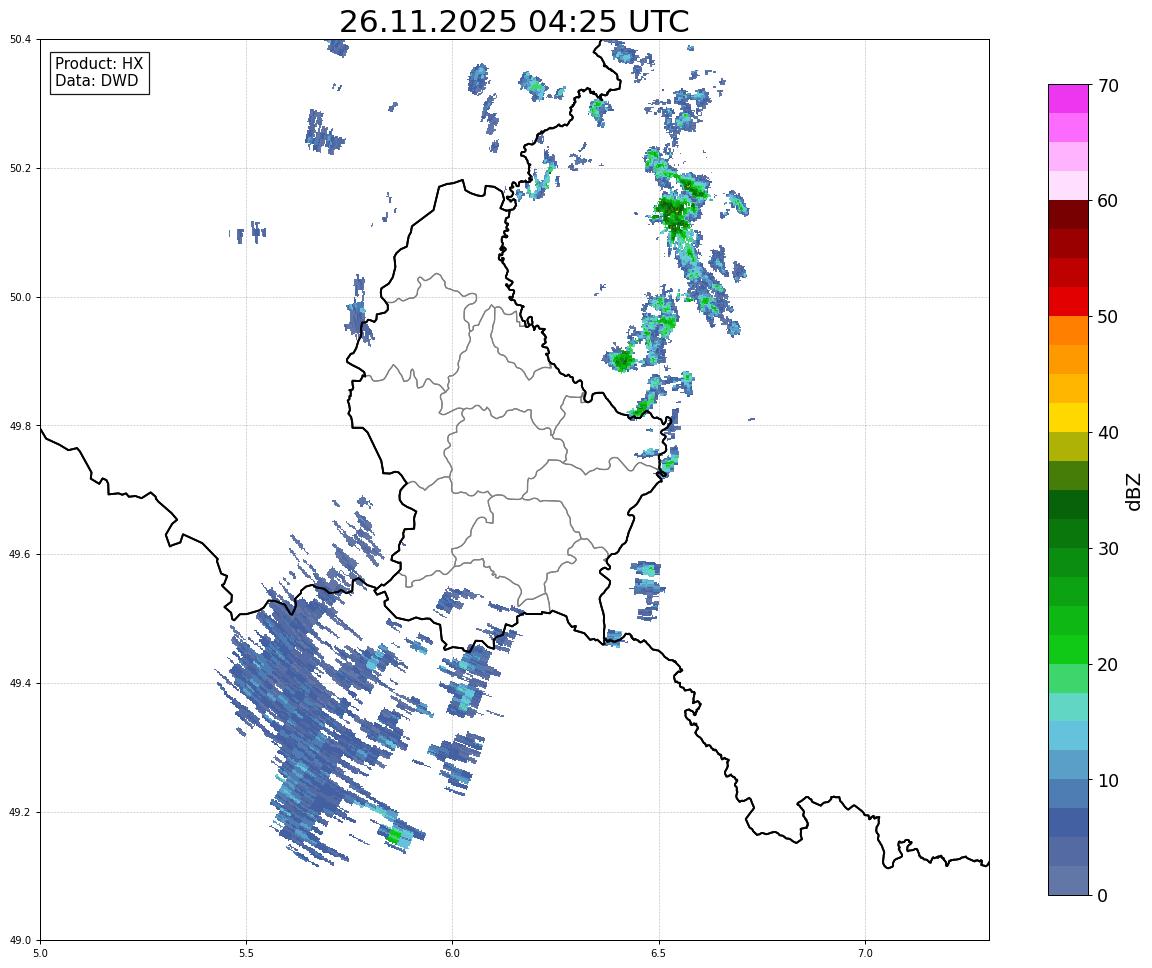The width and height of the screenshot is (1152, 968).
Task: Click the latitude tick label 50.2
Action: click(x=21, y=168)
